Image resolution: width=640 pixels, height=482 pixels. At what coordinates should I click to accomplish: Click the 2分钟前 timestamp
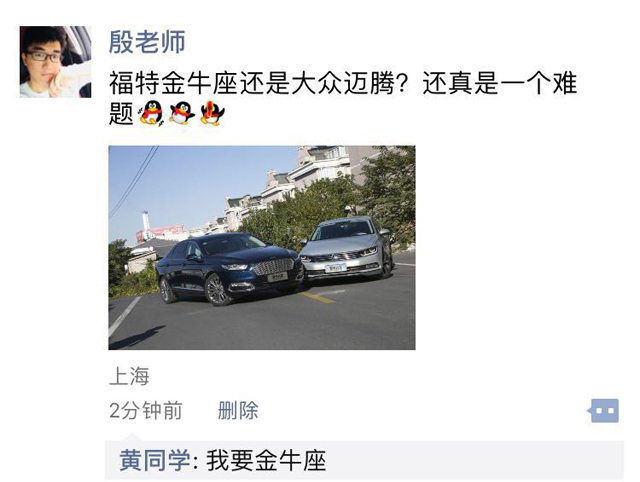(146, 411)
